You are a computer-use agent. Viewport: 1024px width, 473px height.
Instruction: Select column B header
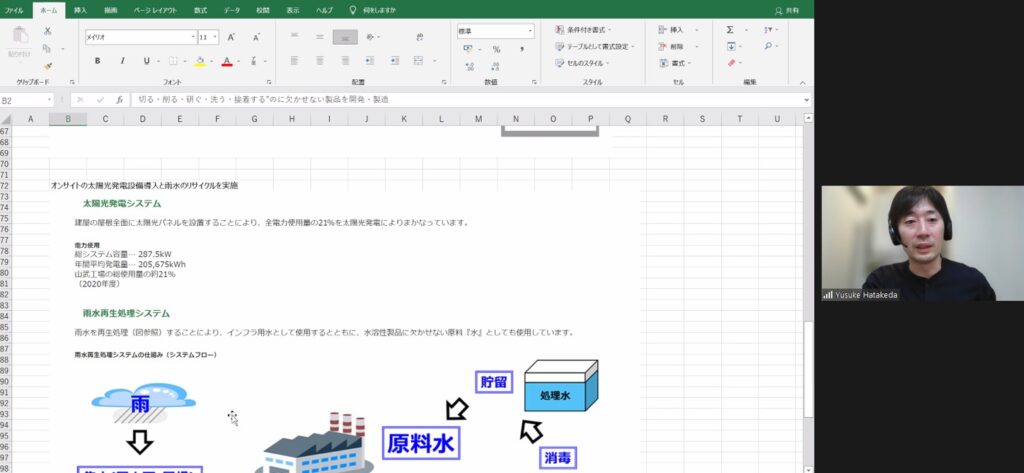coord(68,119)
